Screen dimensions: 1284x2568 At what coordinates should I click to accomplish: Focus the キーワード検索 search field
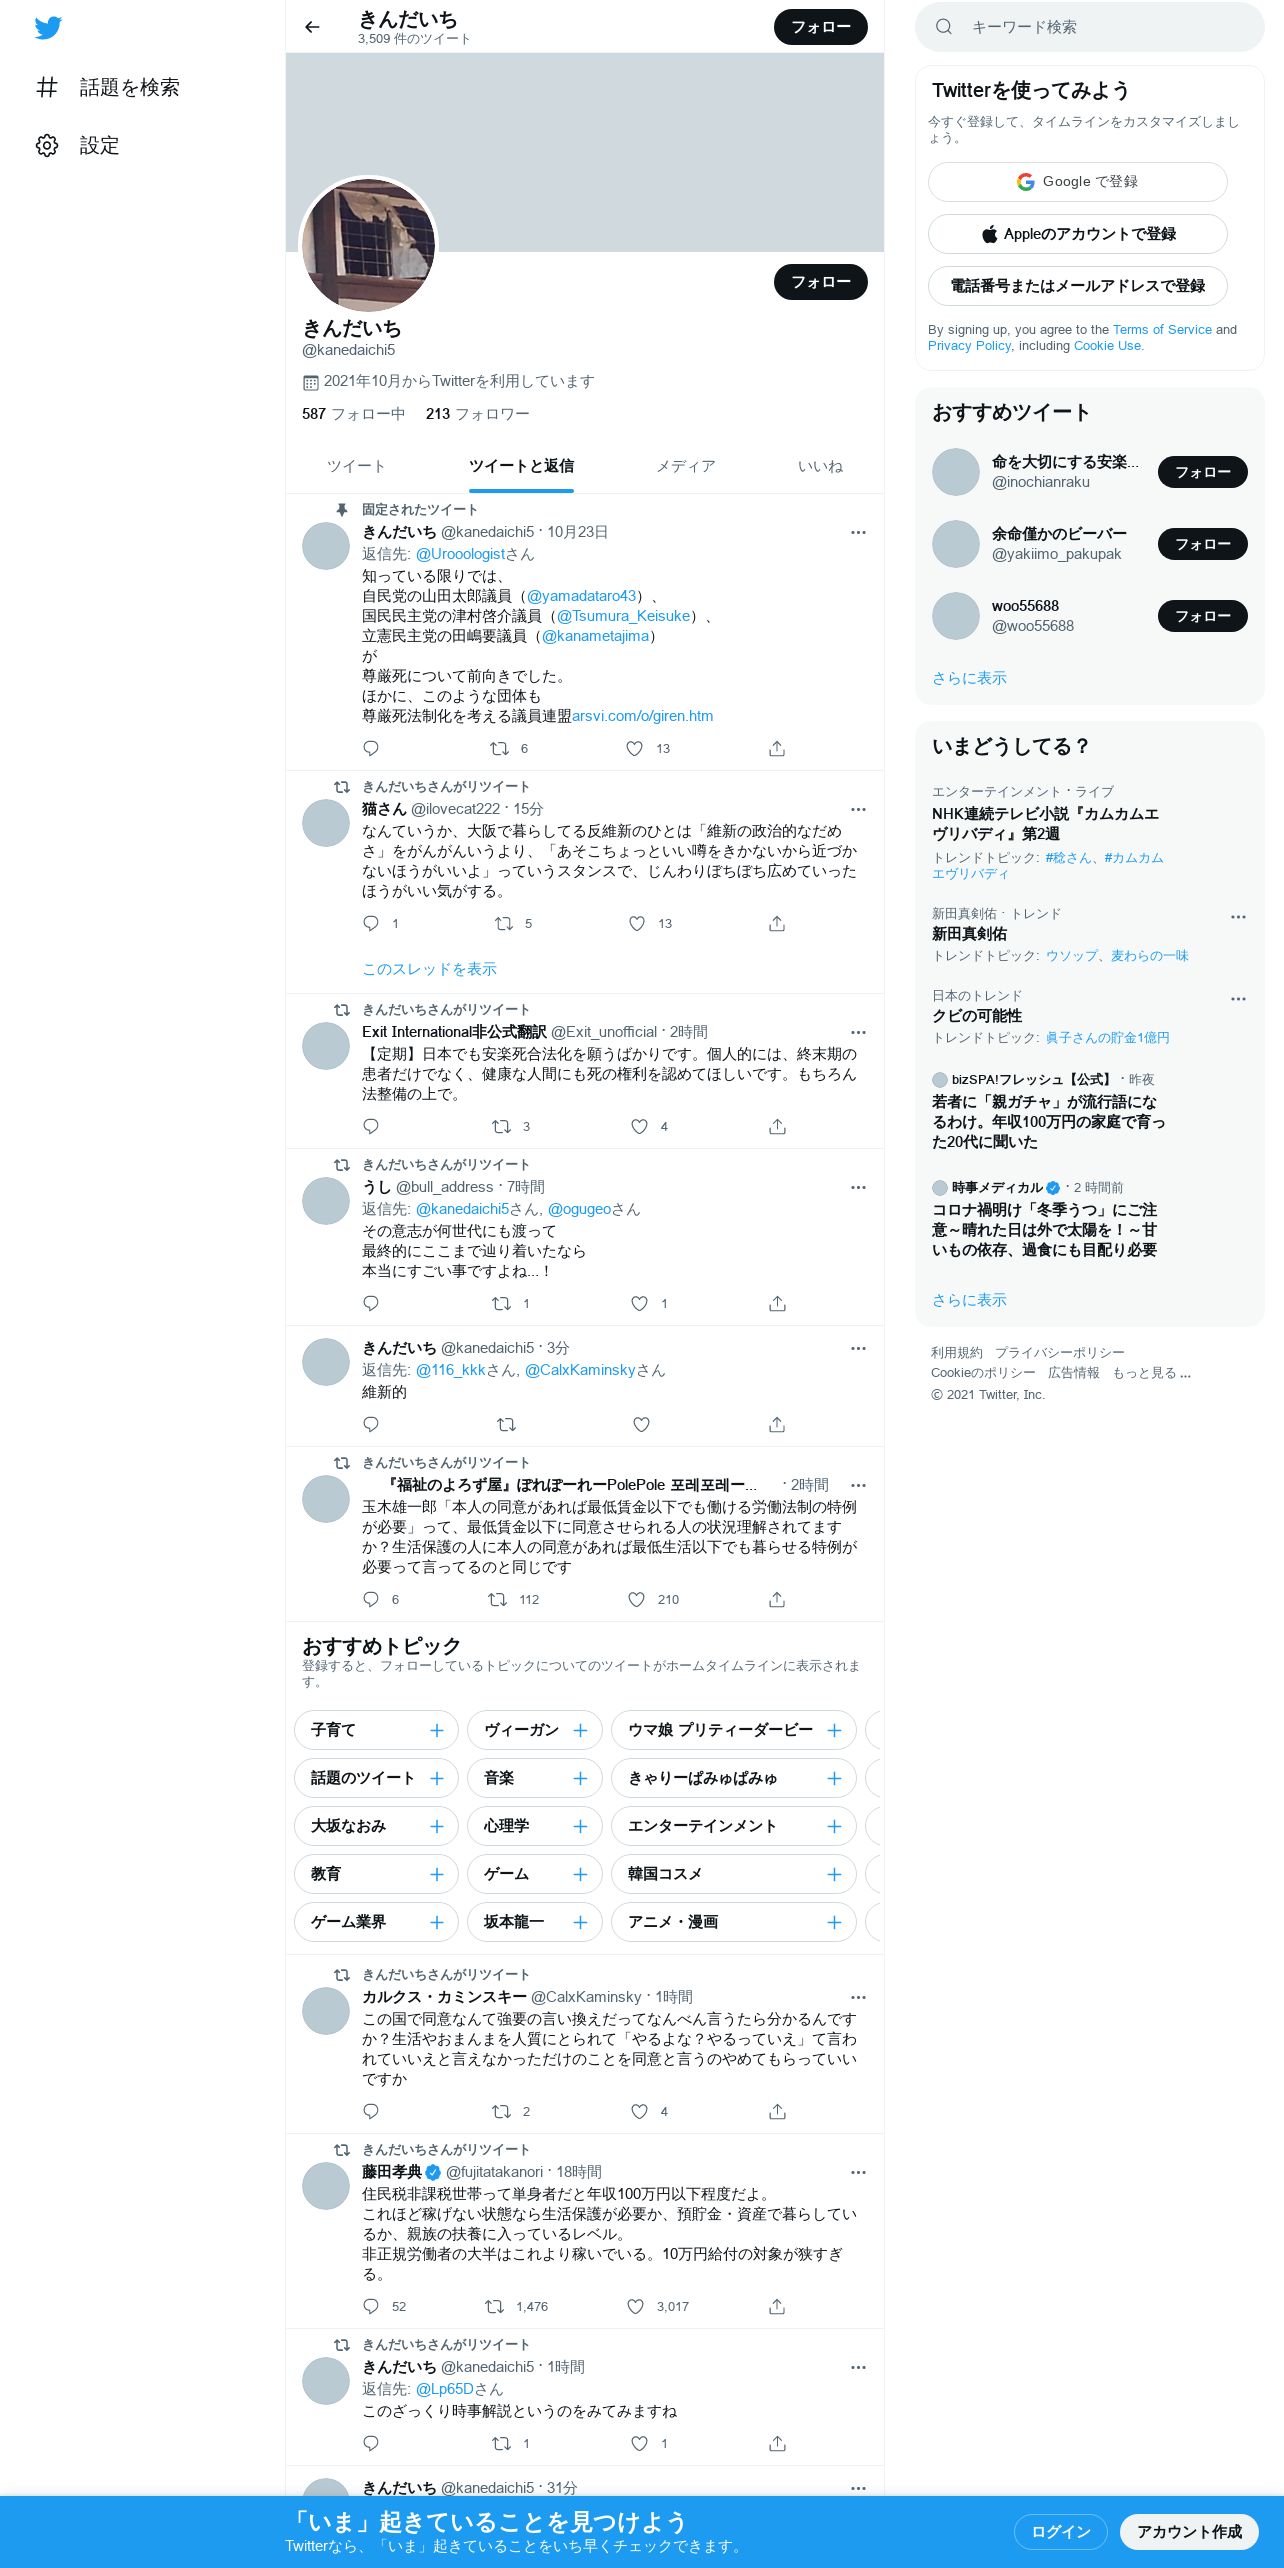(x=1090, y=27)
